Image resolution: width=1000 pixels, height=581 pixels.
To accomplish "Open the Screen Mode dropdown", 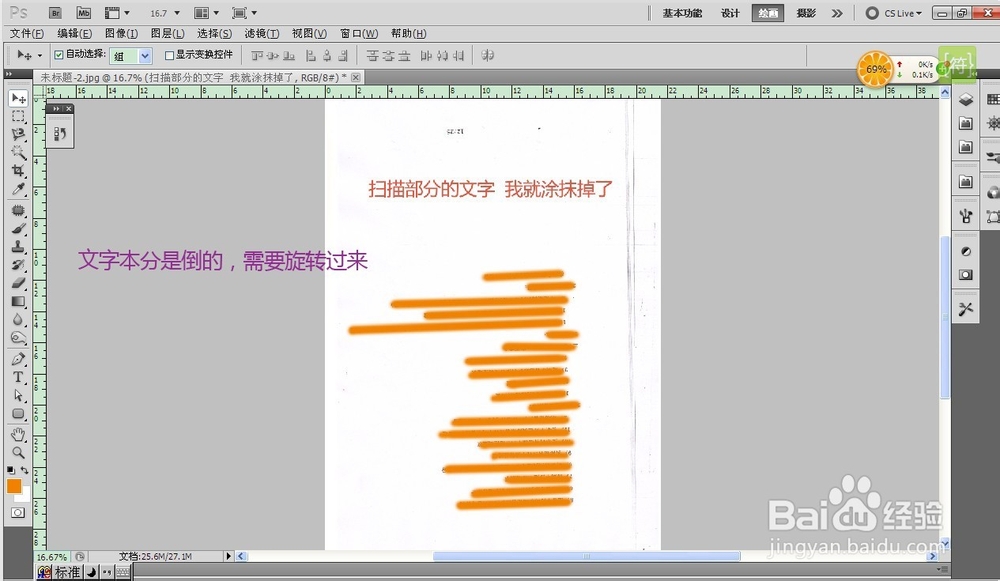I will pyautogui.click(x=245, y=13).
